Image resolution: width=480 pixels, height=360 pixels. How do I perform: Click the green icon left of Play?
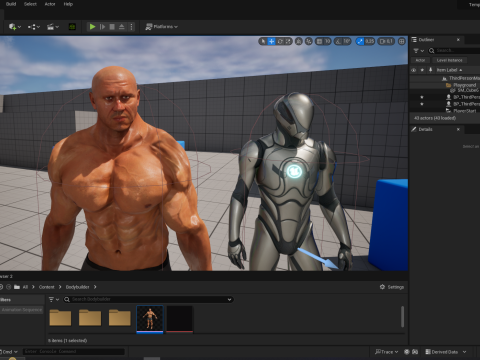pyautogui.click(x=72, y=27)
